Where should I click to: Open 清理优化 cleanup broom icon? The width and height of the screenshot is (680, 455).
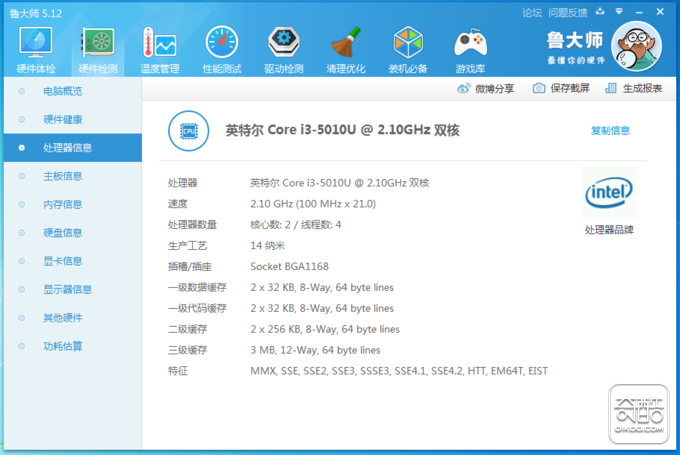[x=346, y=42]
